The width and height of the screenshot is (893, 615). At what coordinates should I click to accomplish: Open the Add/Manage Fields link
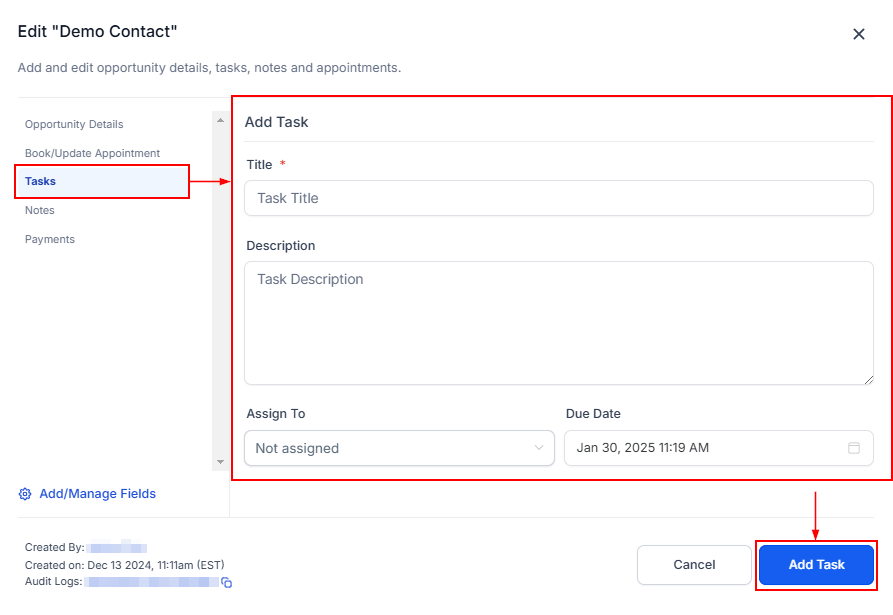click(x=97, y=494)
